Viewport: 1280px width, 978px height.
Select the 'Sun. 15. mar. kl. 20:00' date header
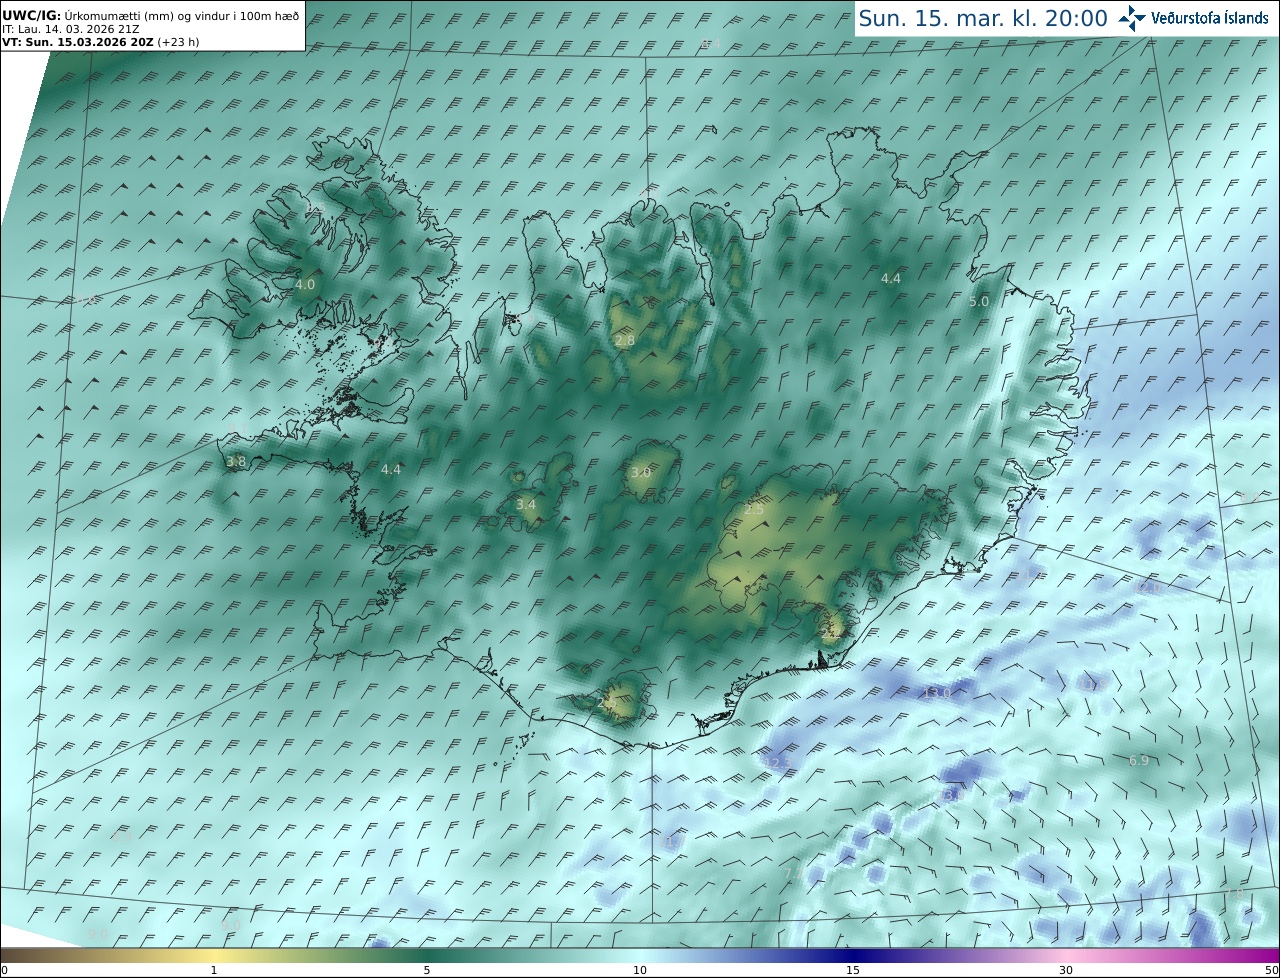(x=983, y=18)
